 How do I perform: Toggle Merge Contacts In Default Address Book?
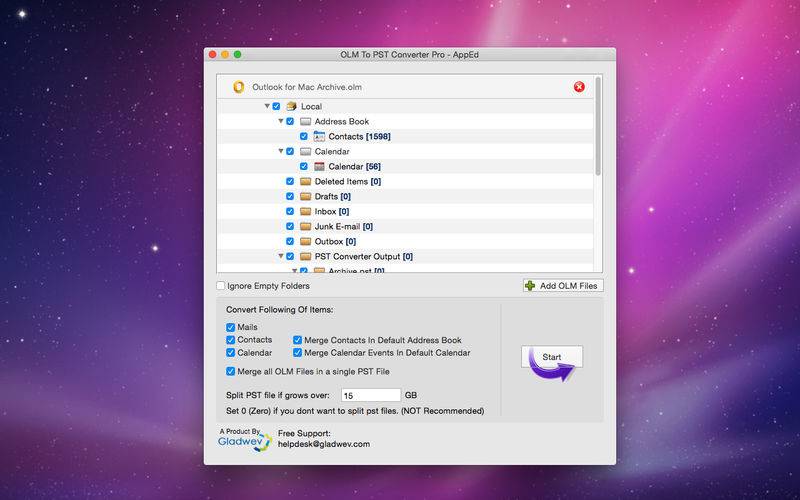coord(297,340)
